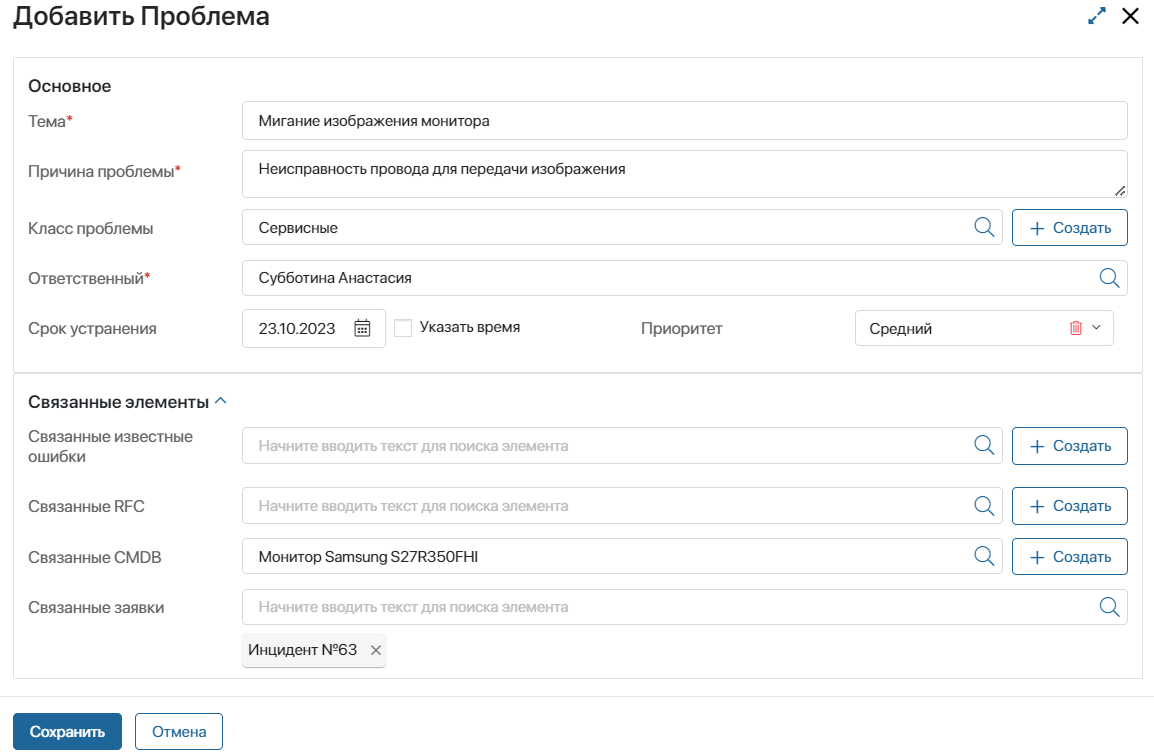Click Создать next to Связанные известные ошибки
The image size is (1154, 756).
(x=1069, y=446)
